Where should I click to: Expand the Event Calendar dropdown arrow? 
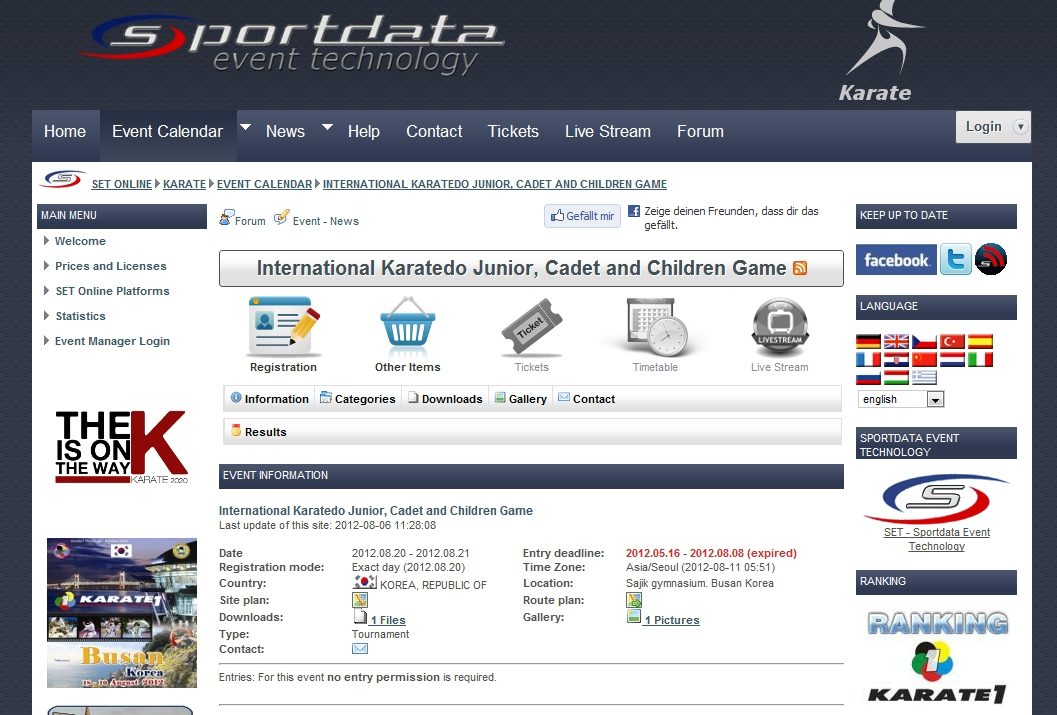point(245,127)
